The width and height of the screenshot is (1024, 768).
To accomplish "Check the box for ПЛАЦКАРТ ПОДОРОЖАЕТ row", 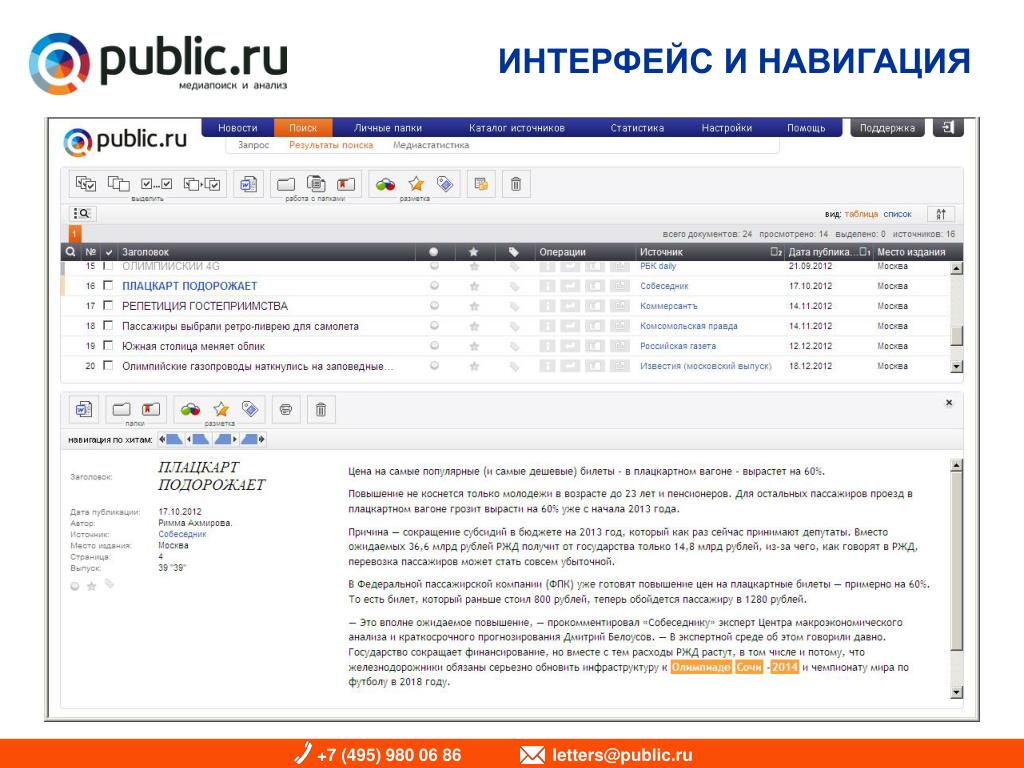I will pyautogui.click(x=108, y=285).
